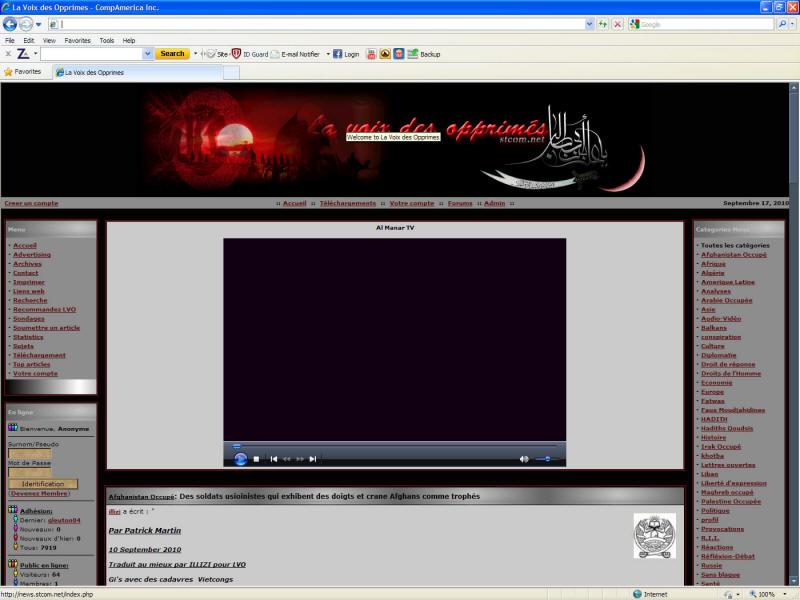Click the page vertical scrollbar
This screenshot has height=600, width=800.
coord(793,332)
